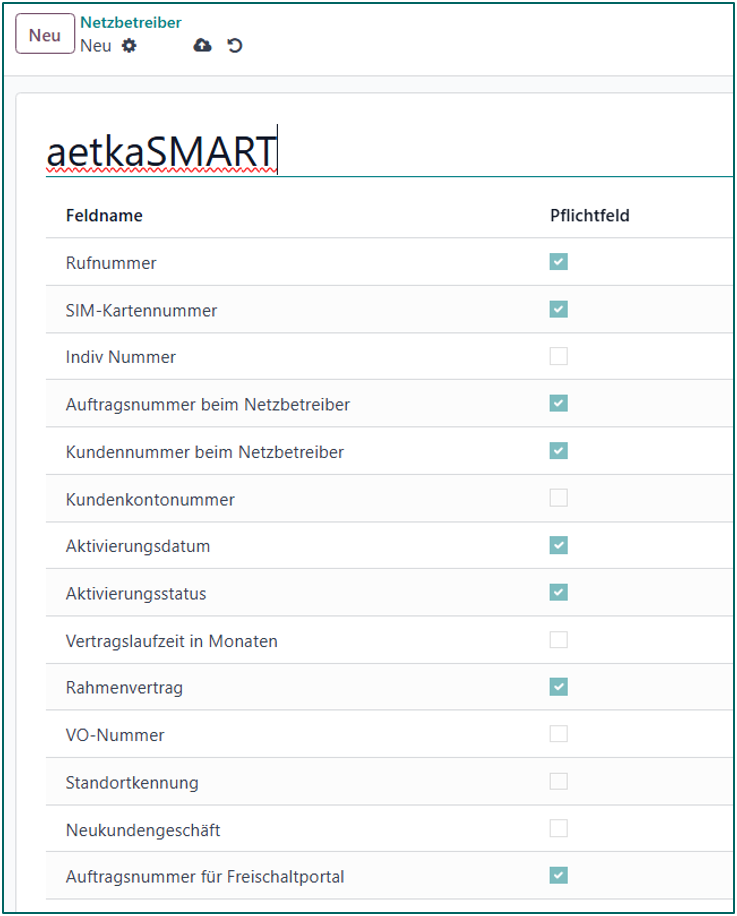Uncheck the SIM-Kartennummer Pflichtfeld checkbox
737x916 pixels.
click(559, 309)
